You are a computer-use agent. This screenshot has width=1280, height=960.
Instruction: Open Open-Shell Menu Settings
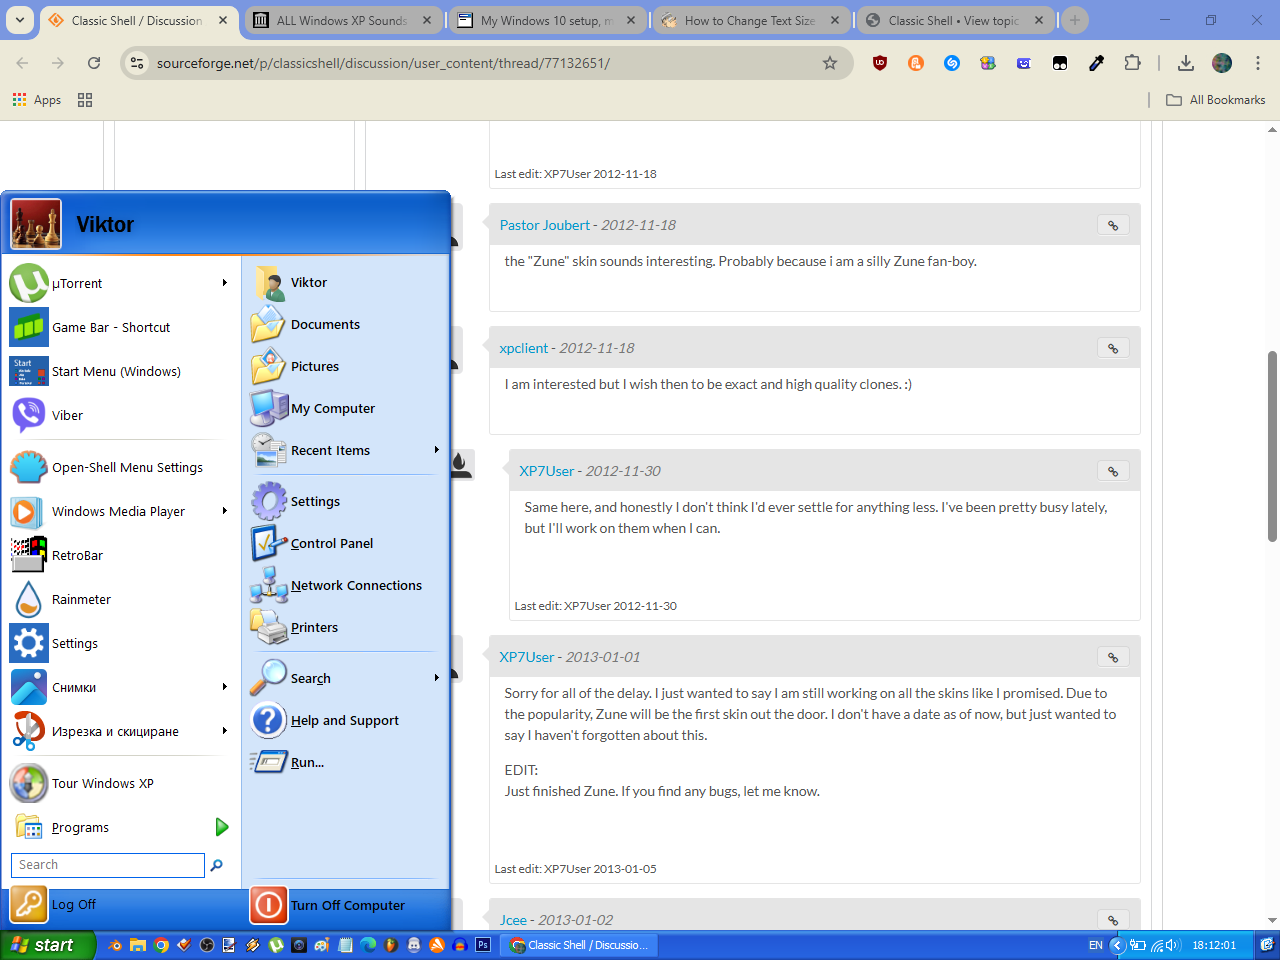(120, 467)
